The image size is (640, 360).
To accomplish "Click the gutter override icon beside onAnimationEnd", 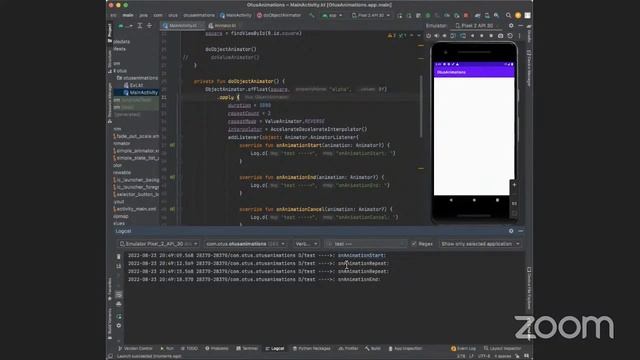I will pyautogui.click(x=172, y=177).
